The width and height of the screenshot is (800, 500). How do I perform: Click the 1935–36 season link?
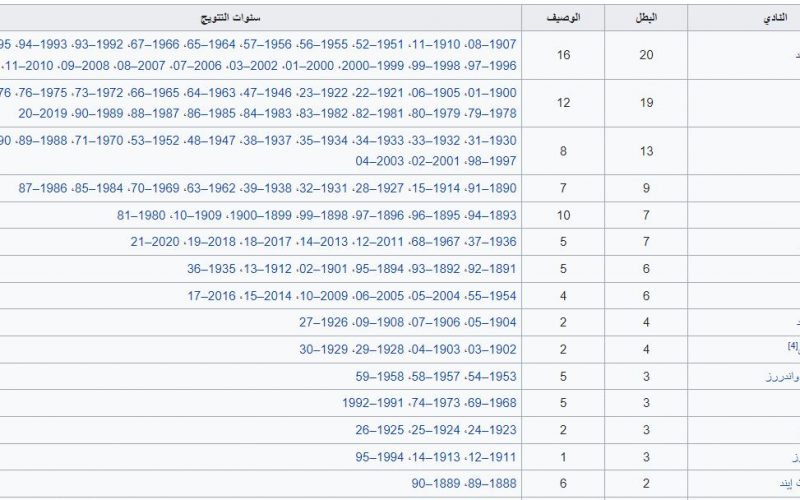pyautogui.click(x=211, y=268)
